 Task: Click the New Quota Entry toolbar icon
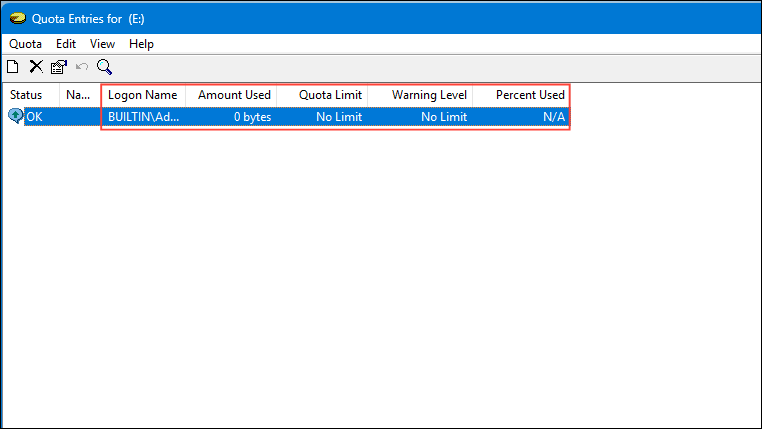click(x=13, y=67)
